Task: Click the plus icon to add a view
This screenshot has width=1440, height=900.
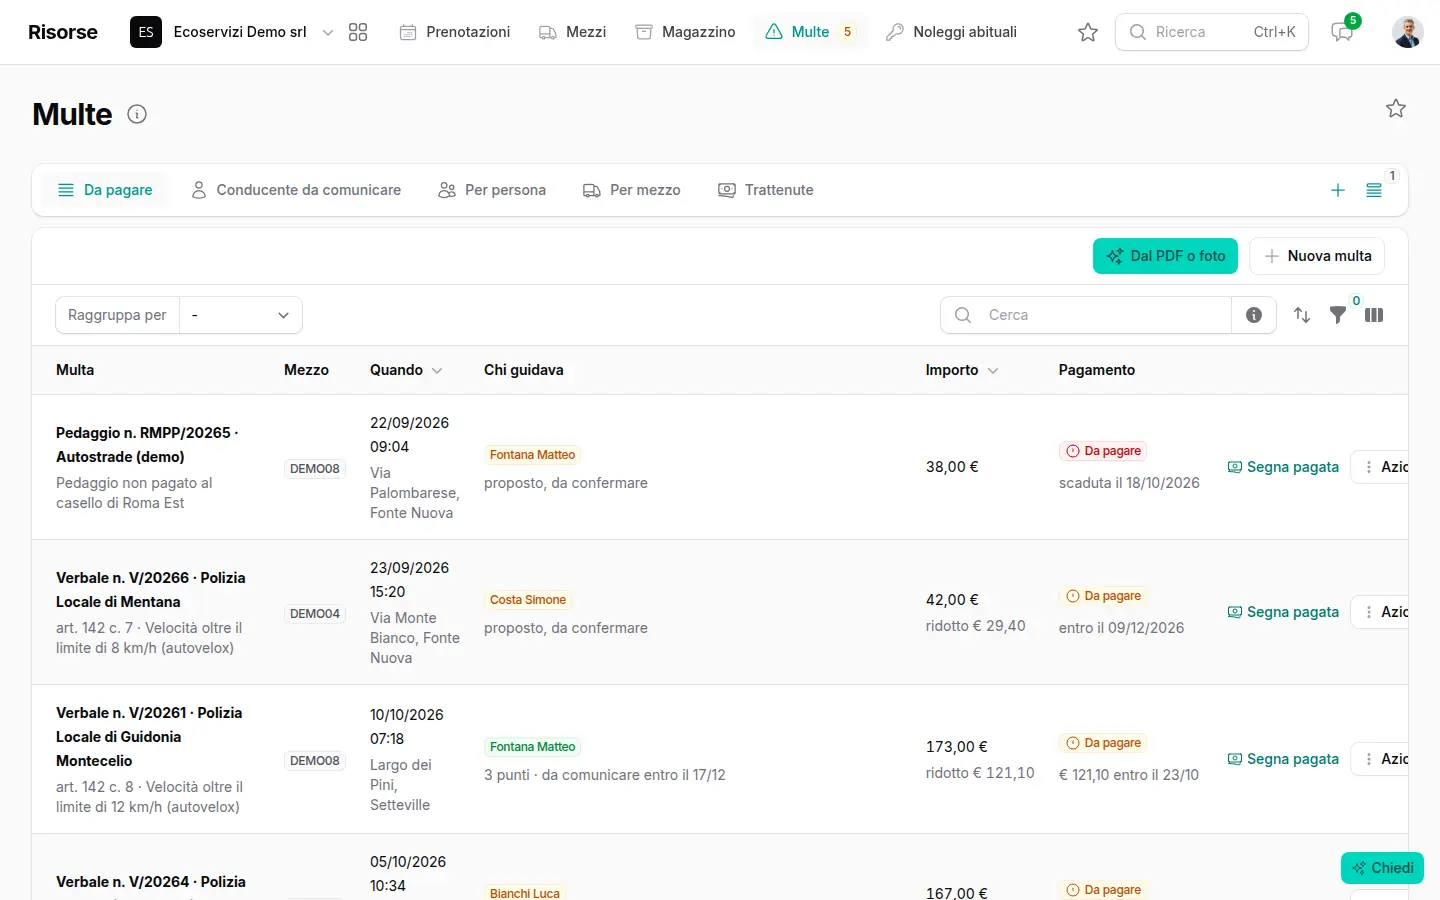Action: point(1338,190)
